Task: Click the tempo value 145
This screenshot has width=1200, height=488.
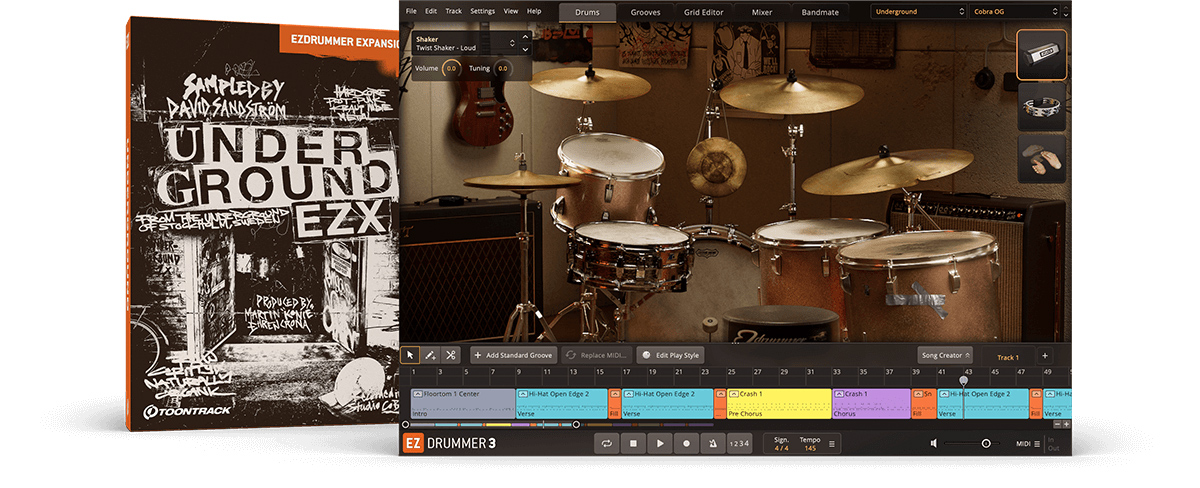Action: tap(809, 448)
